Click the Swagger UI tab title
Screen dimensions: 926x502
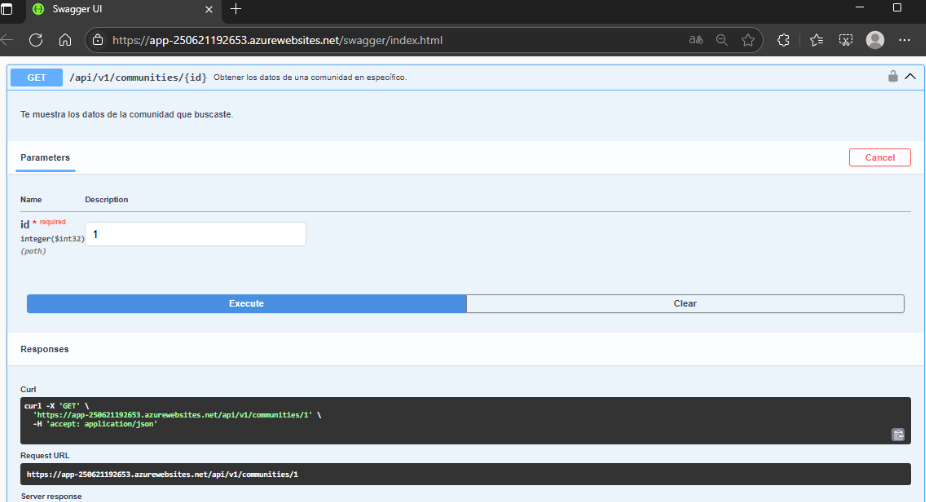(x=77, y=9)
